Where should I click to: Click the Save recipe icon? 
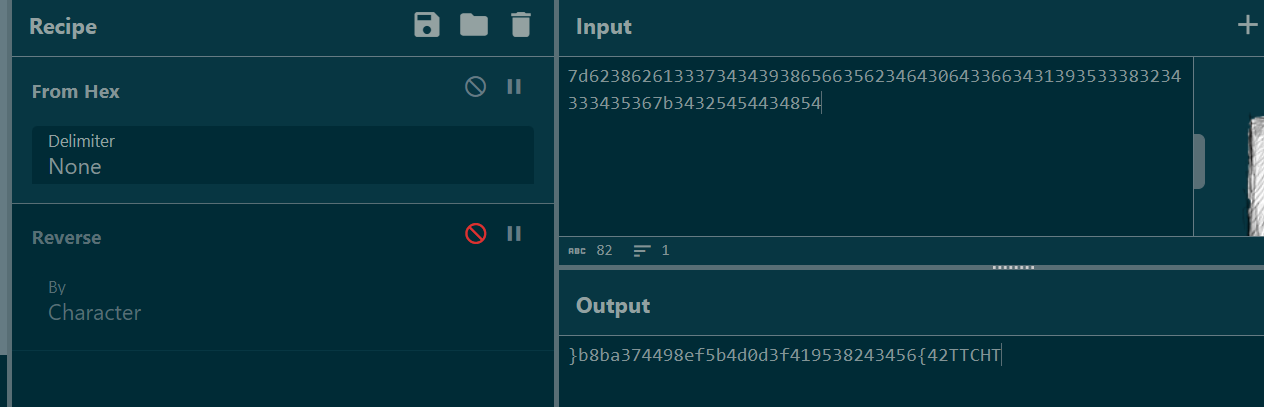pyautogui.click(x=427, y=26)
